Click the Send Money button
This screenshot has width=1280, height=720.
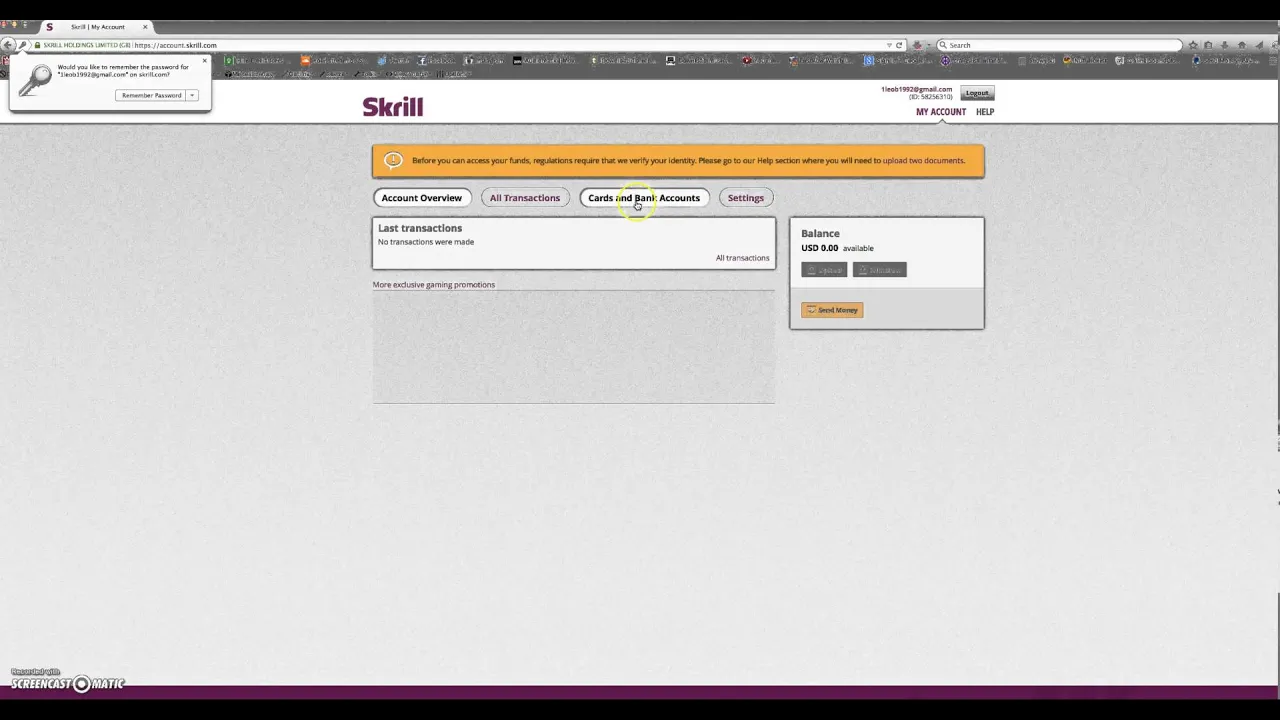[832, 310]
